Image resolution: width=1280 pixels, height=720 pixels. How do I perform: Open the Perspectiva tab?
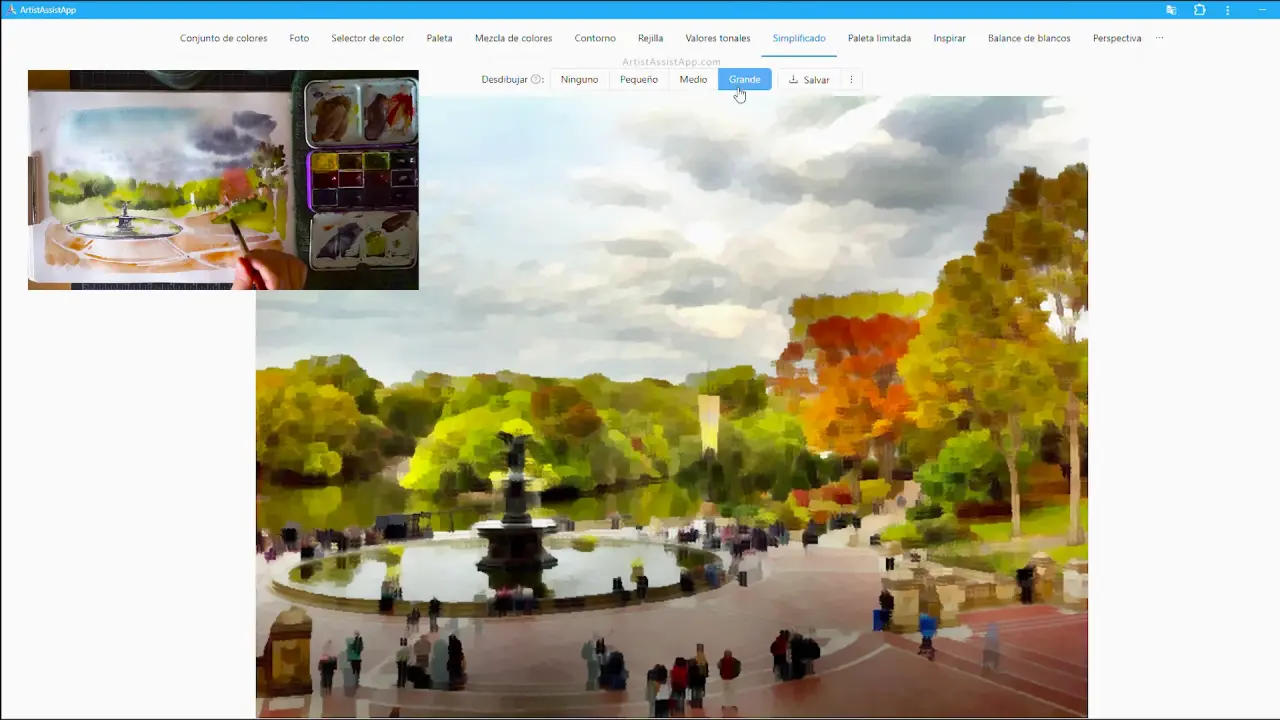(x=1116, y=38)
